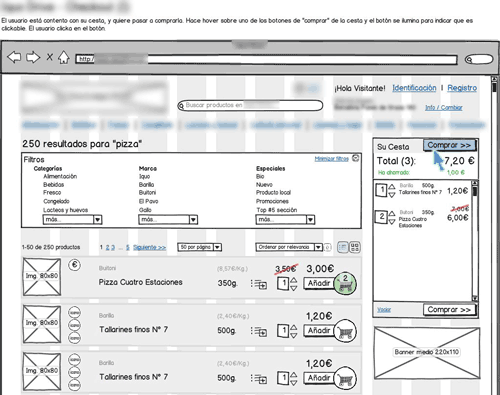The width and height of the screenshot is (500, 395).
Task: Click the basket list scrollbar down arrow
Action: pos(475,298)
